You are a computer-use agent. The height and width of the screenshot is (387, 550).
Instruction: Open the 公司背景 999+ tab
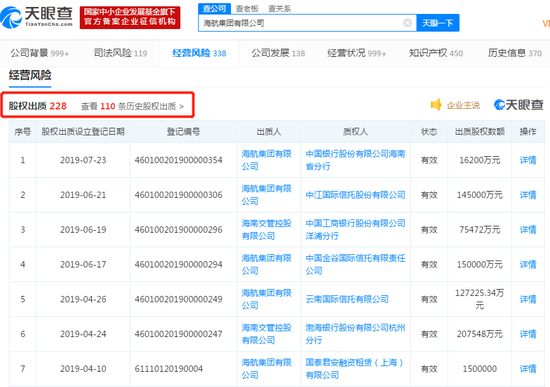click(40, 53)
